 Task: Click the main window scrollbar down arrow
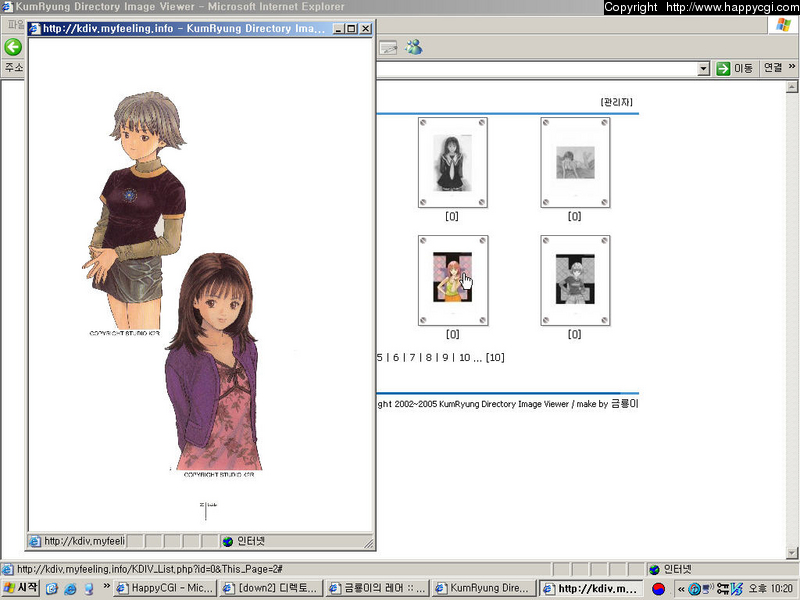pos(792,552)
